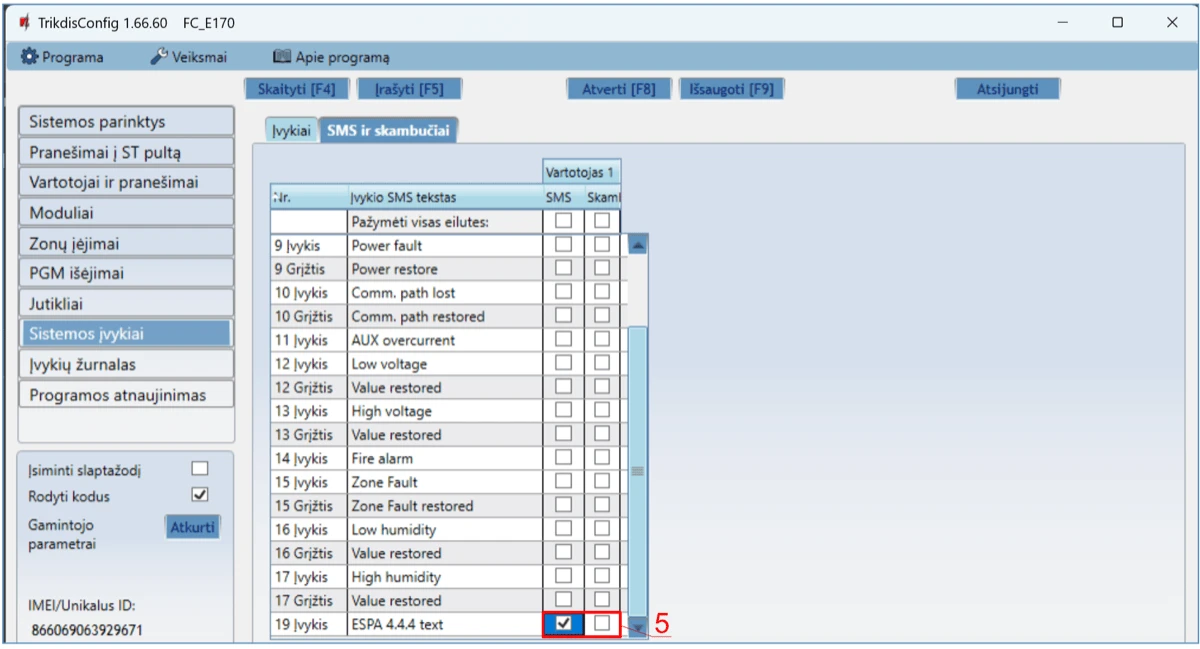Toggle the Rodyti kodus checkbox
This screenshot has width=1200, height=649.
200,495
